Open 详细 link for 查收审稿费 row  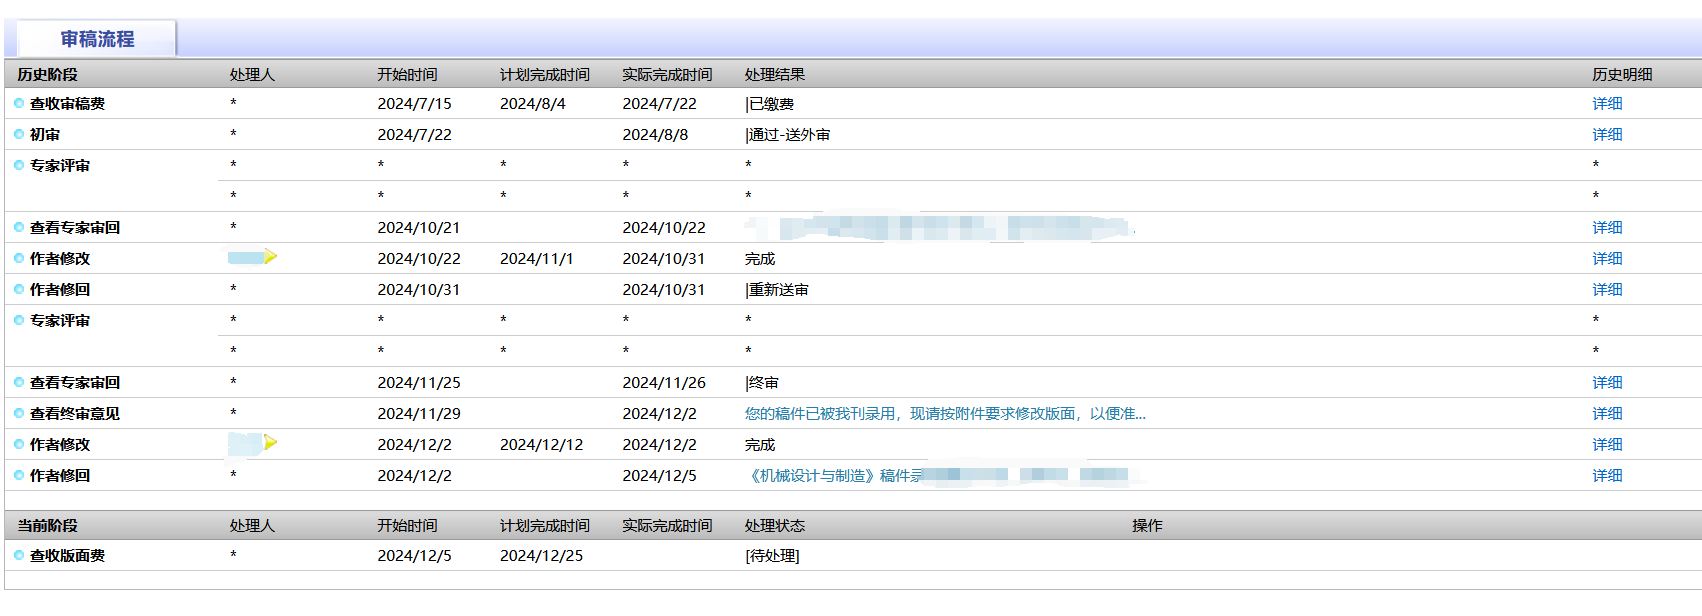pyautogui.click(x=1607, y=104)
